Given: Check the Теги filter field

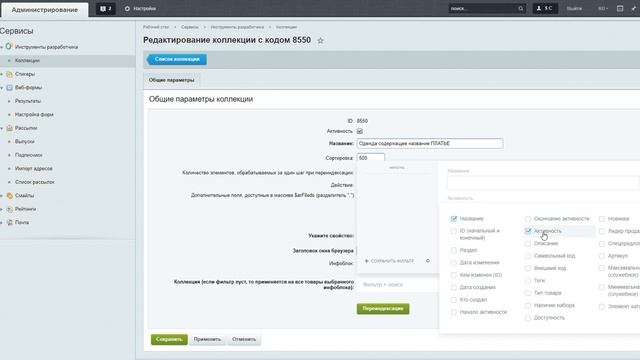Looking at the screenshot, I should [528, 281].
